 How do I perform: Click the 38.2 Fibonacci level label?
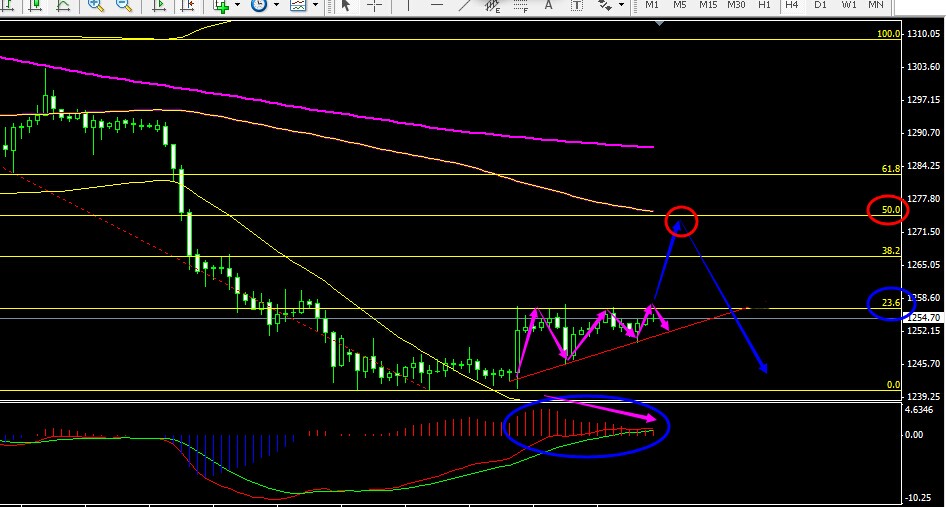click(x=891, y=250)
